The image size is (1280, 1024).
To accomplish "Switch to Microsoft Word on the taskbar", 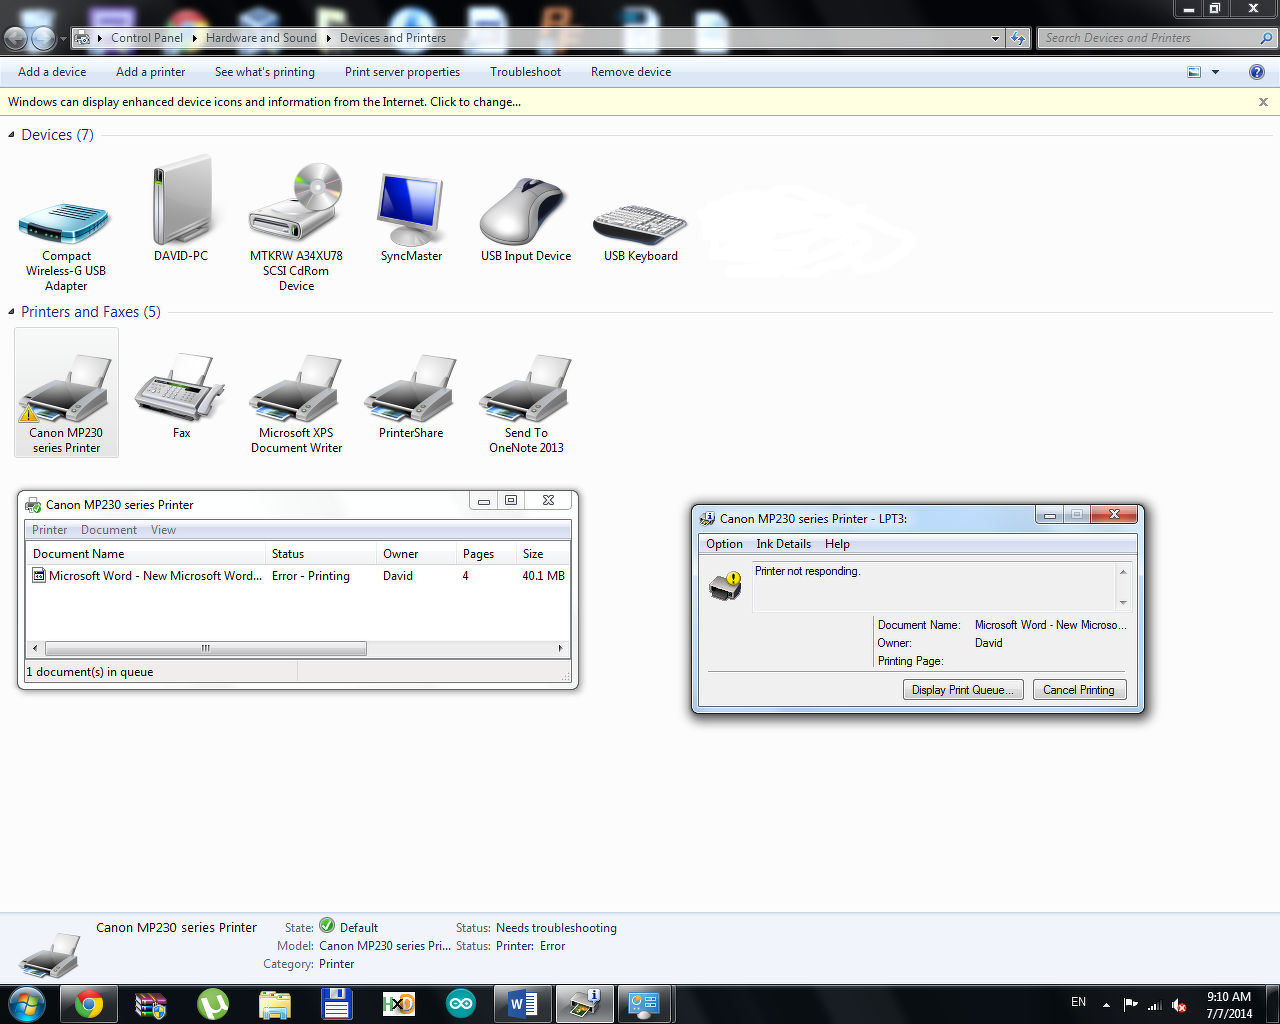I will [523, 1004].
